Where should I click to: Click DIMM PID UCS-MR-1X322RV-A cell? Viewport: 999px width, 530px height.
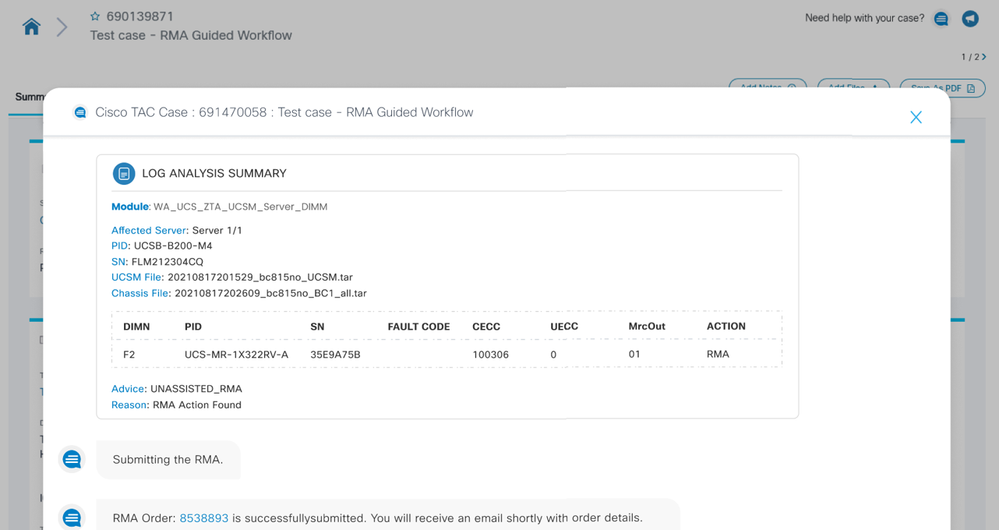coord(236,355)
